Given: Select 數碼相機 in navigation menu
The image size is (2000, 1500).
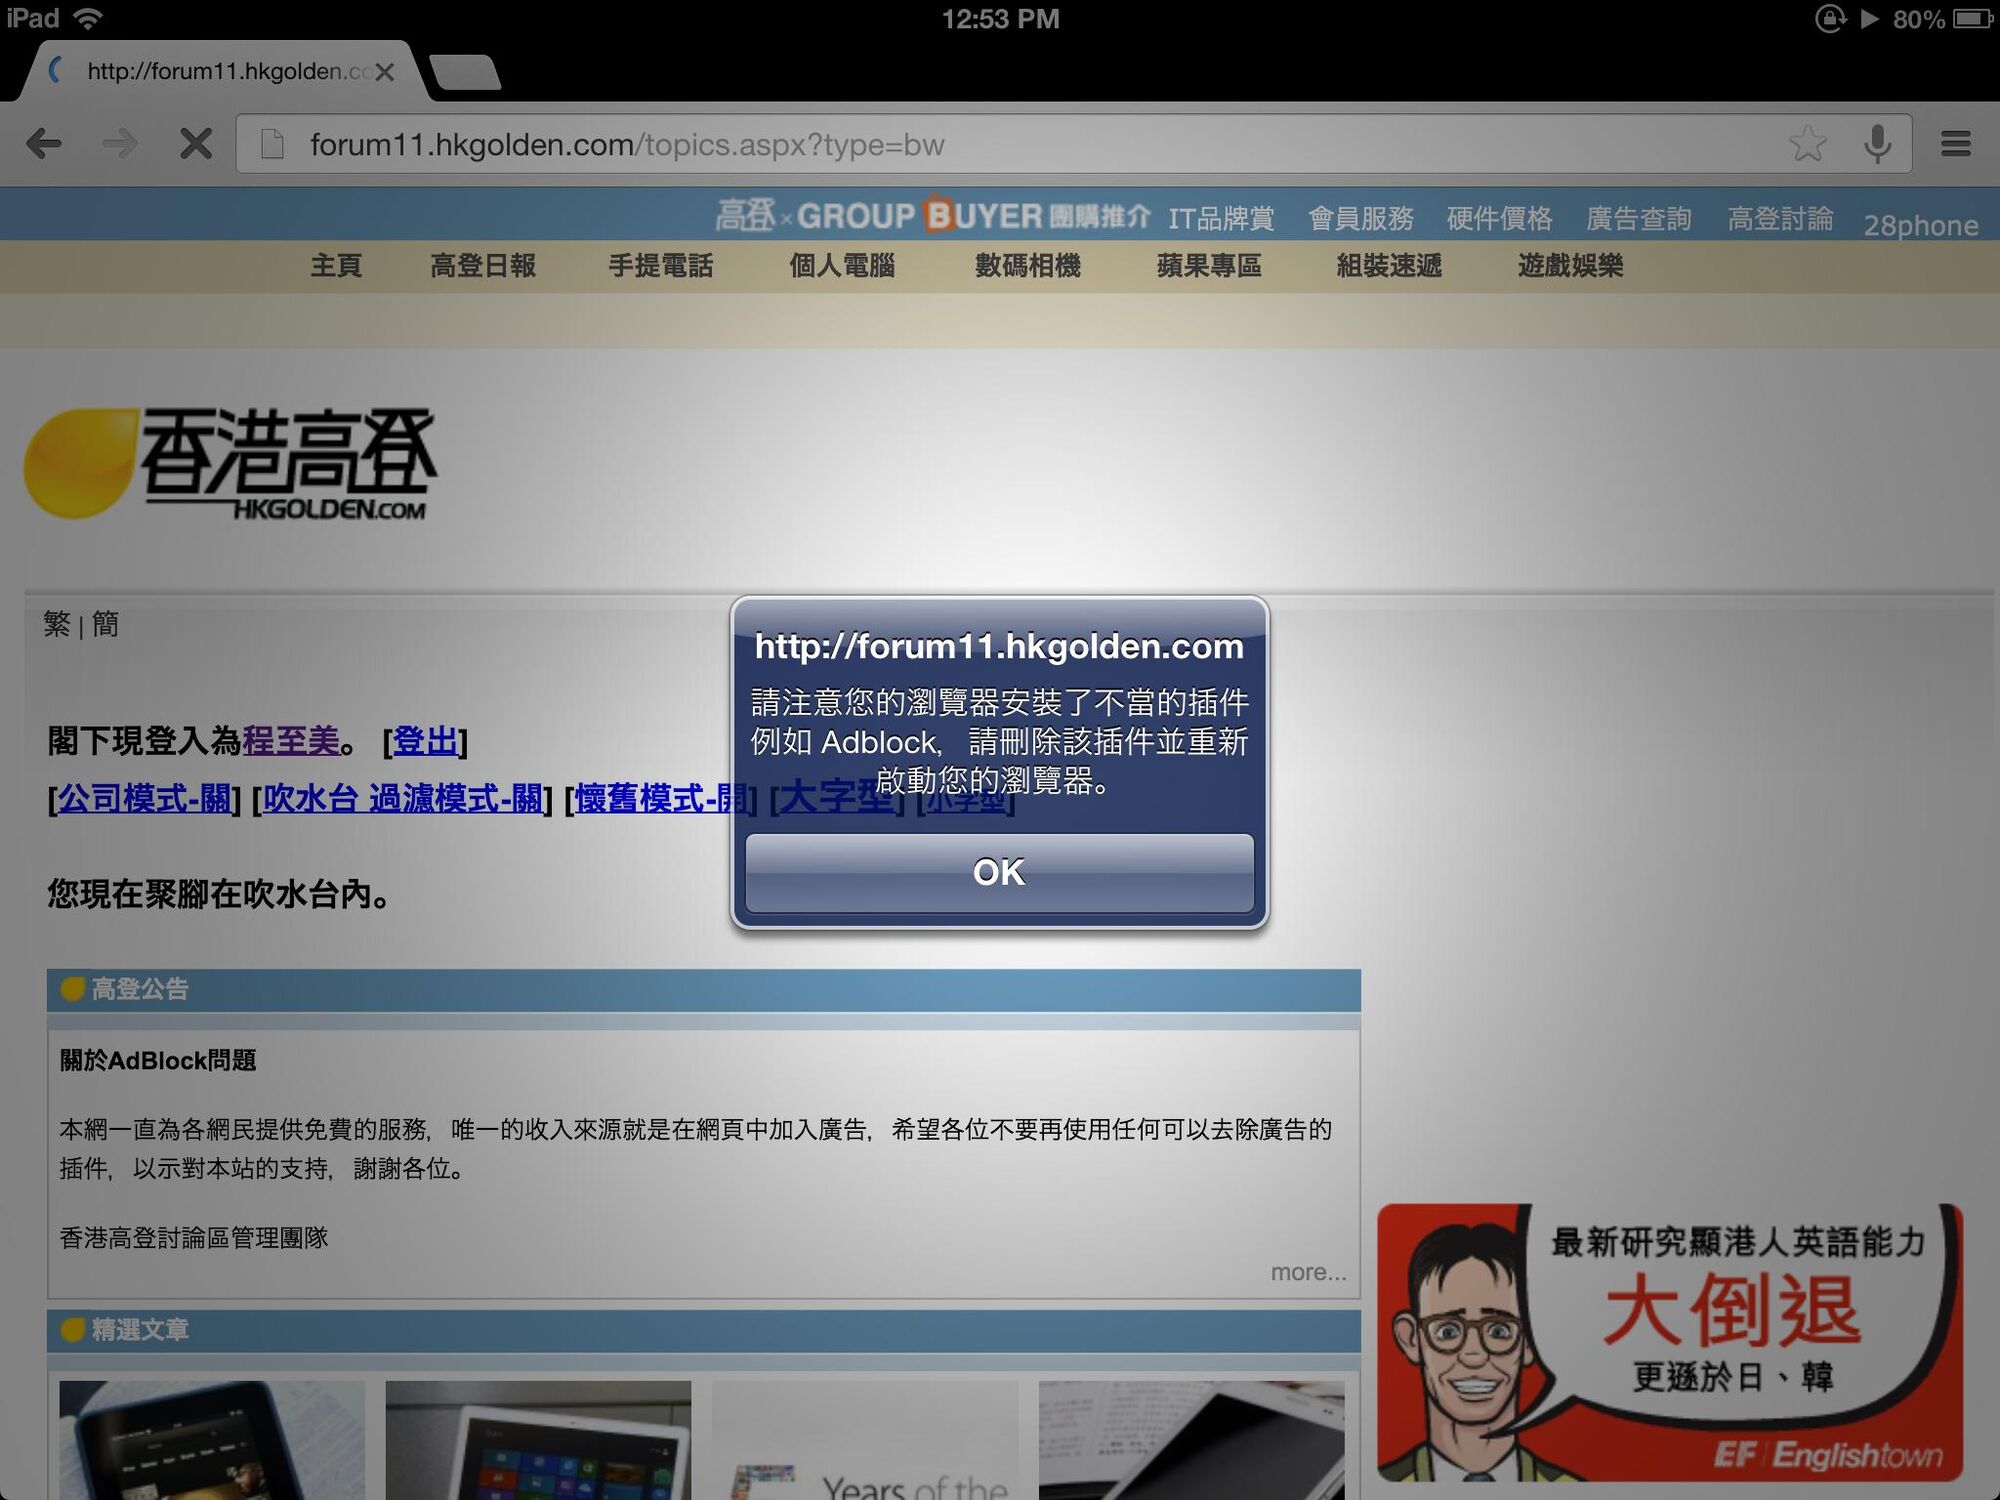Looking at the screenshot, I should pyautogui.click(x=1028, y=265).
